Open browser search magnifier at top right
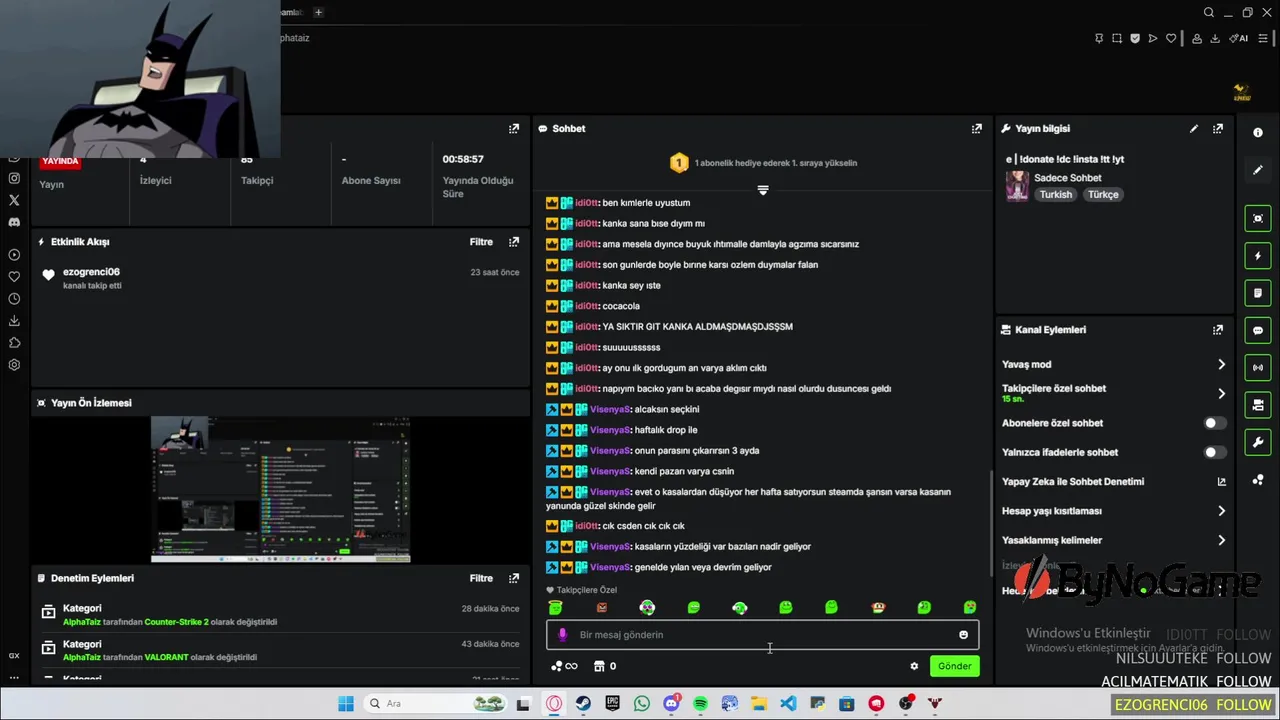Viewport: 1280px width, 720px height. click(1209, 12)
